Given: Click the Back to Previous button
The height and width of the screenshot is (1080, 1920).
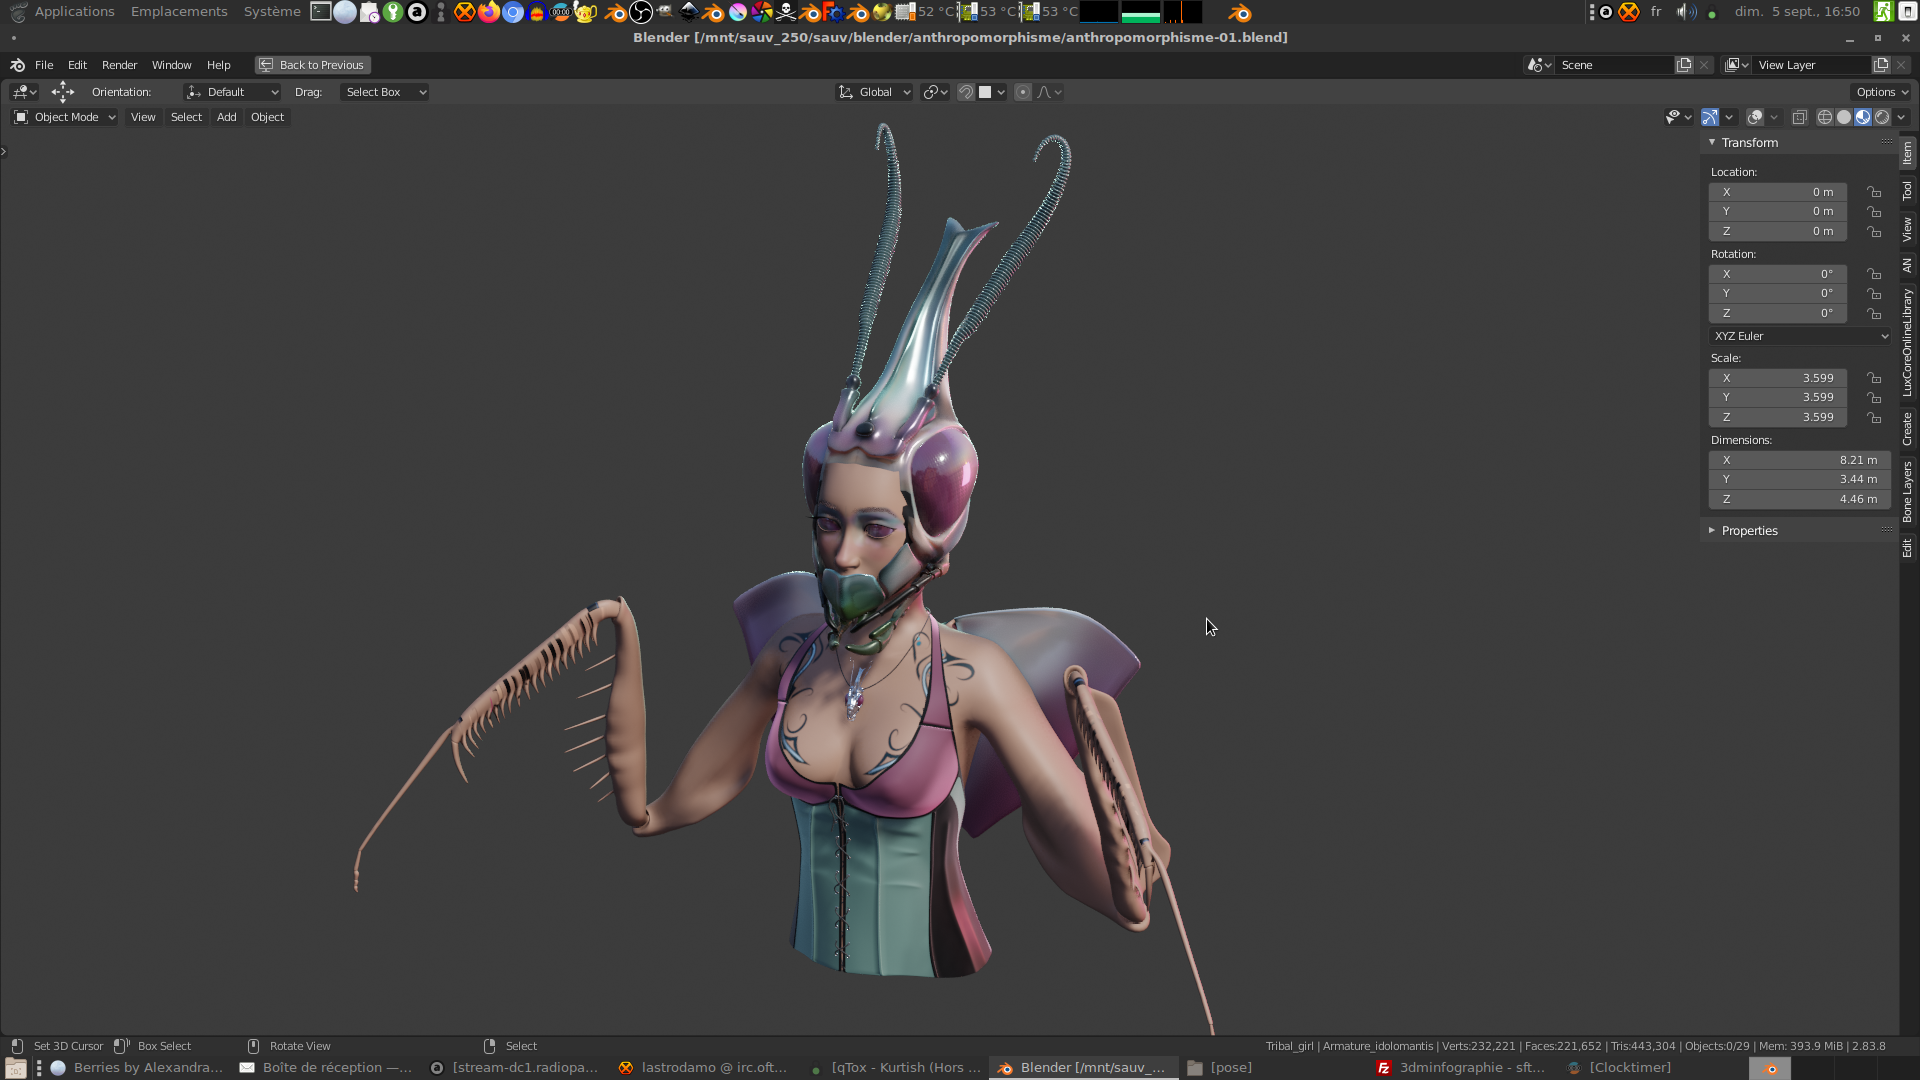Looking at the screenshot, I should coord(312,65).
